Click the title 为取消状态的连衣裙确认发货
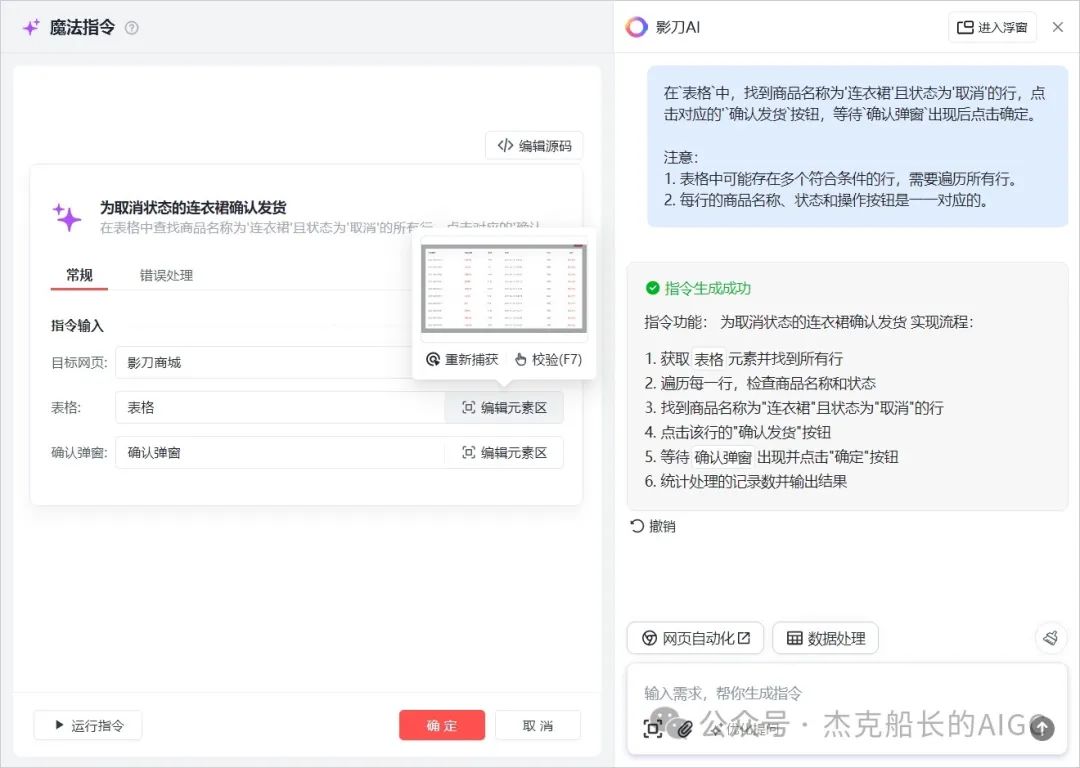Screen dimensions: 1080x768 193,207
